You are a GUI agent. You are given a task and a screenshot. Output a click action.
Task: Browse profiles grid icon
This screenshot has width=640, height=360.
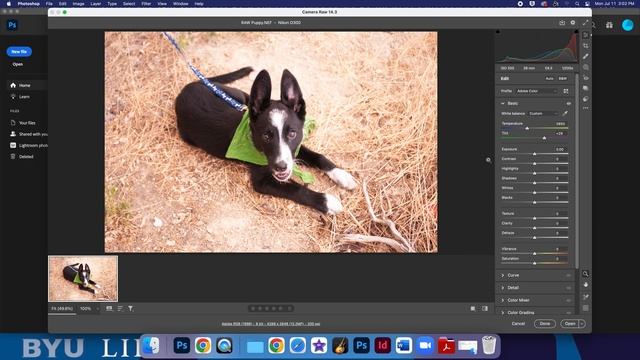(566, 91)
